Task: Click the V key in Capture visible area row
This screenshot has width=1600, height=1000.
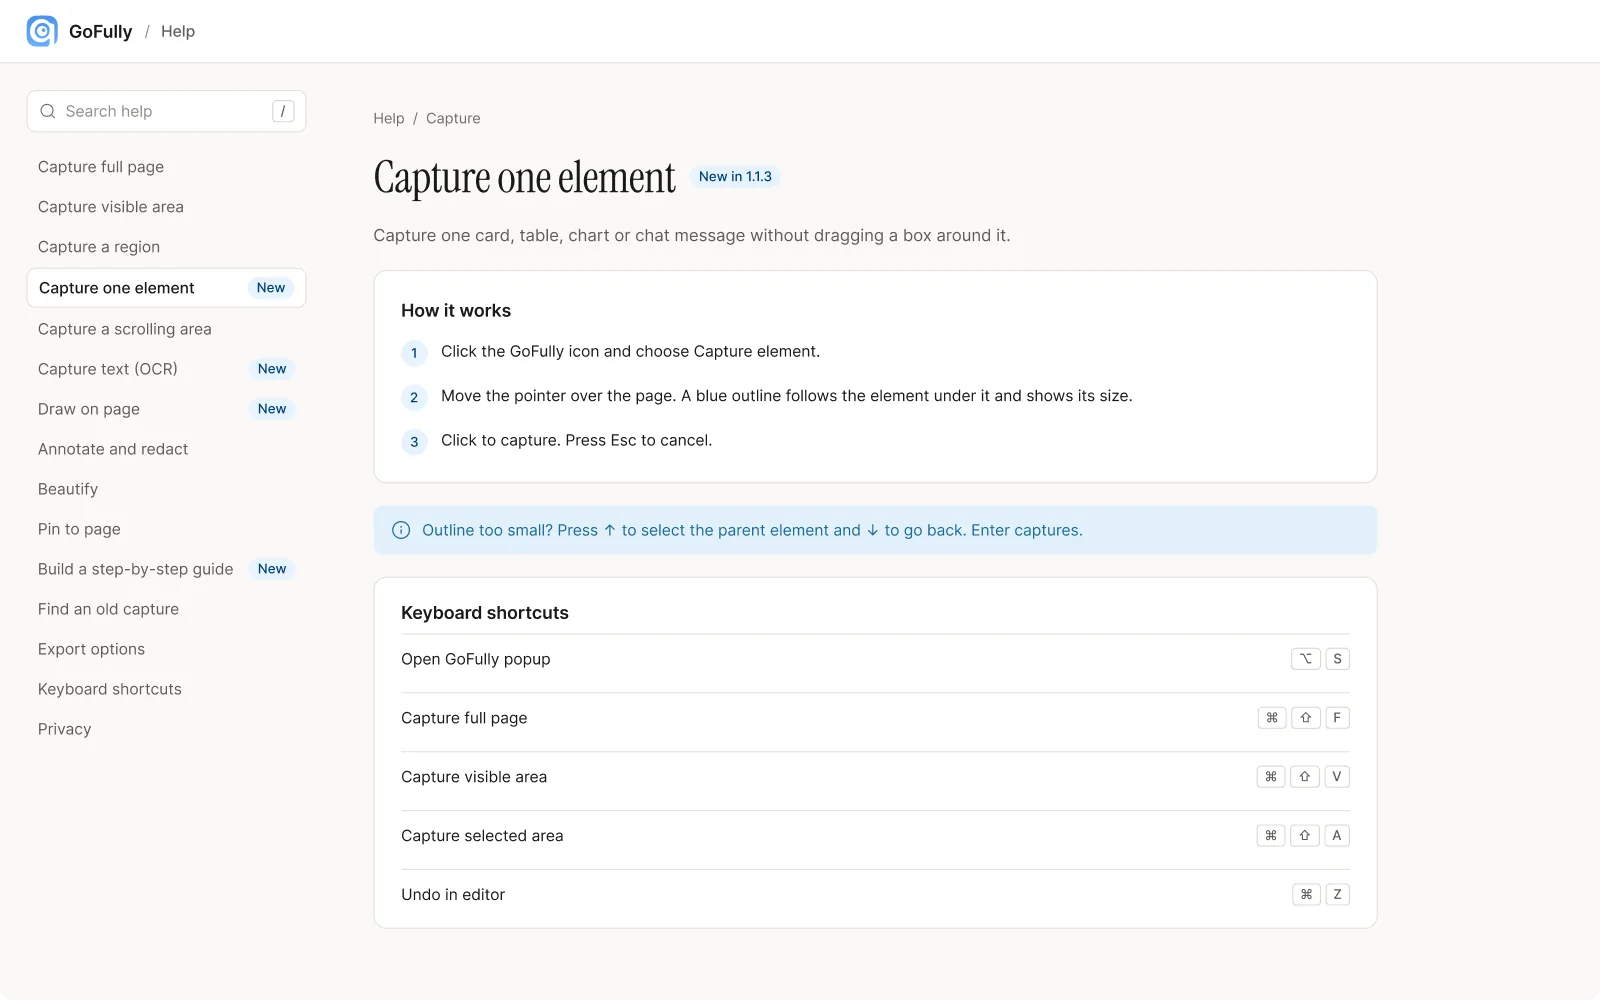Action: click(x=1337, y=777)
